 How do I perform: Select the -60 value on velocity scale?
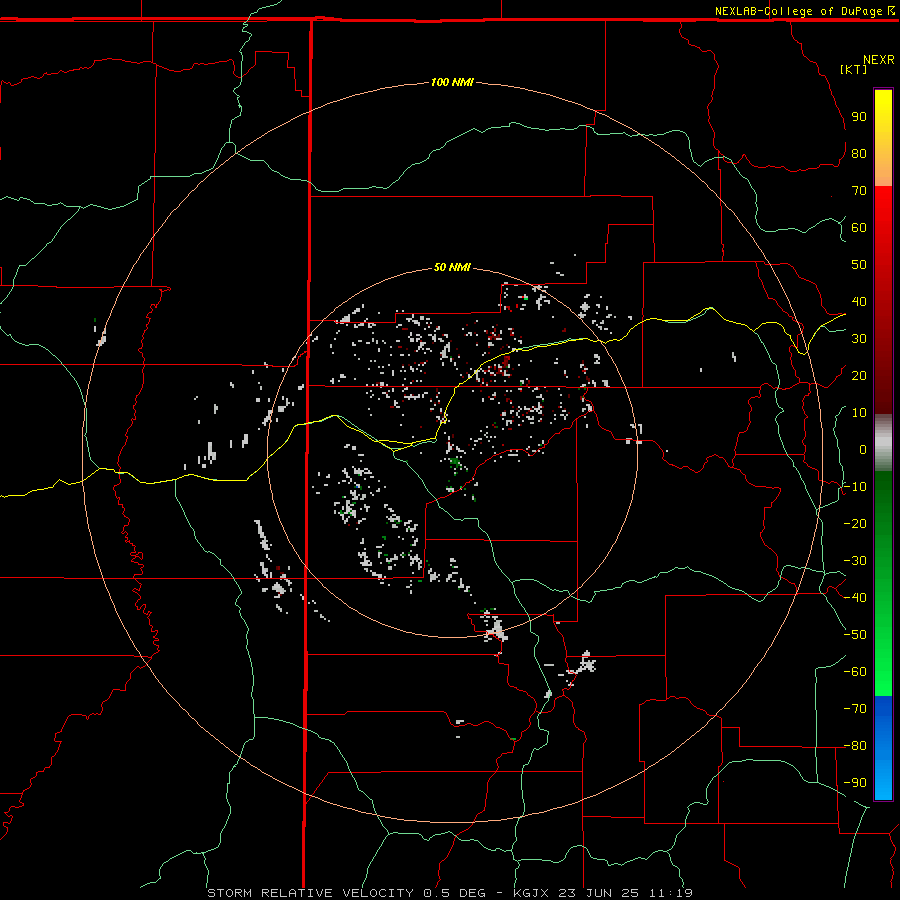click(x=855, y=672)
